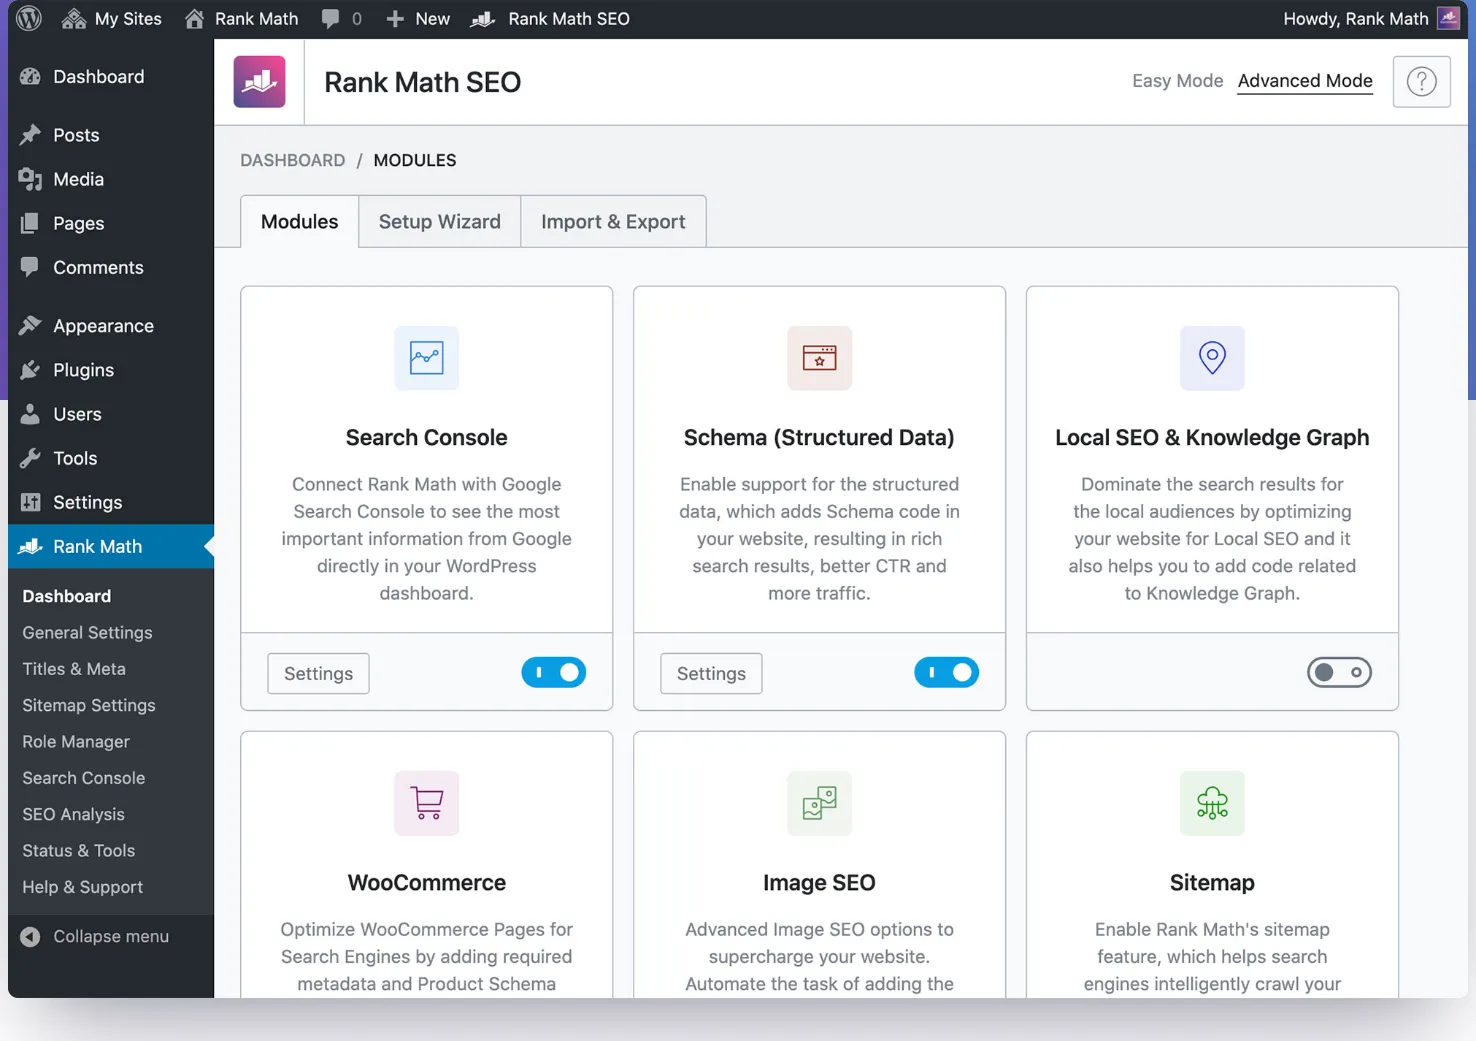
Task: Open Titles & Meta submenu item
Action: pos(74,669)
